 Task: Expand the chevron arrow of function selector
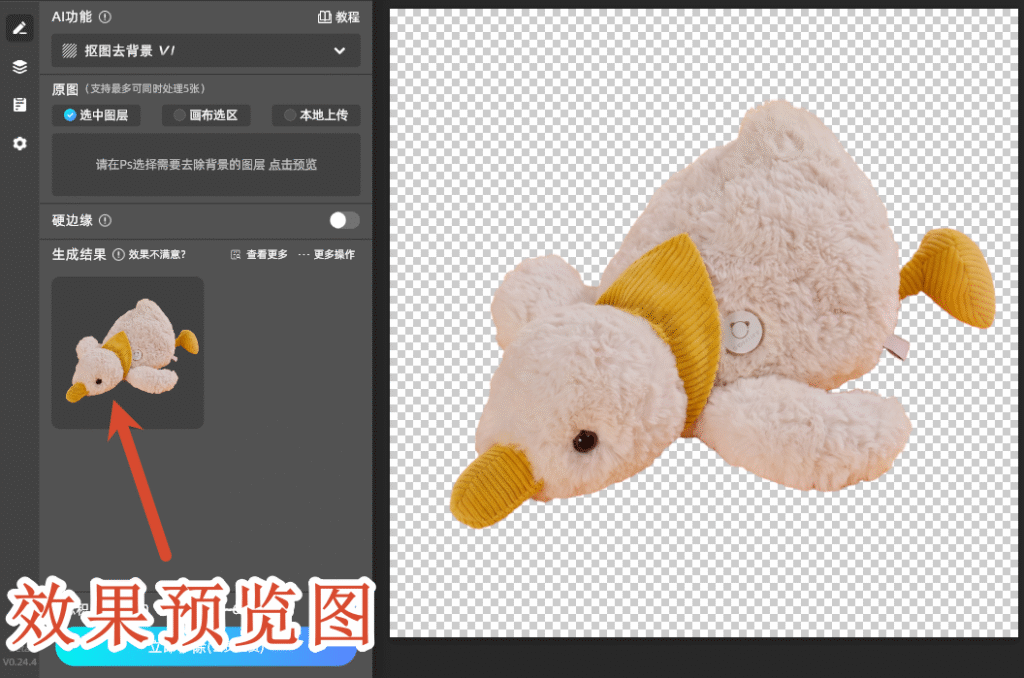[x=340, y=51]
